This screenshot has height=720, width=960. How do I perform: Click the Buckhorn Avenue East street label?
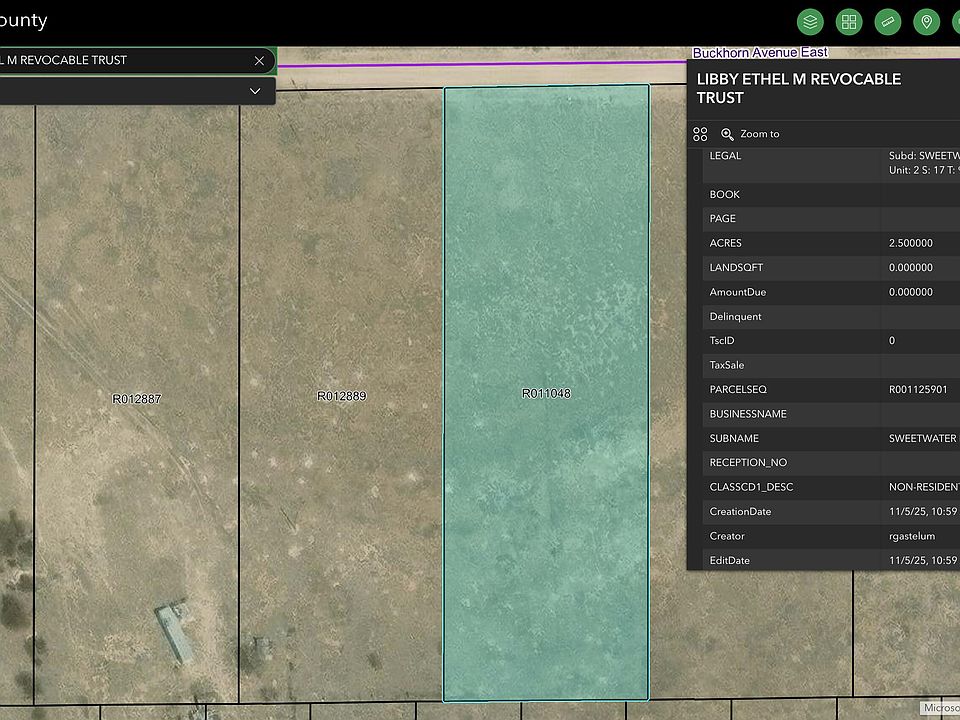[760, 53]
